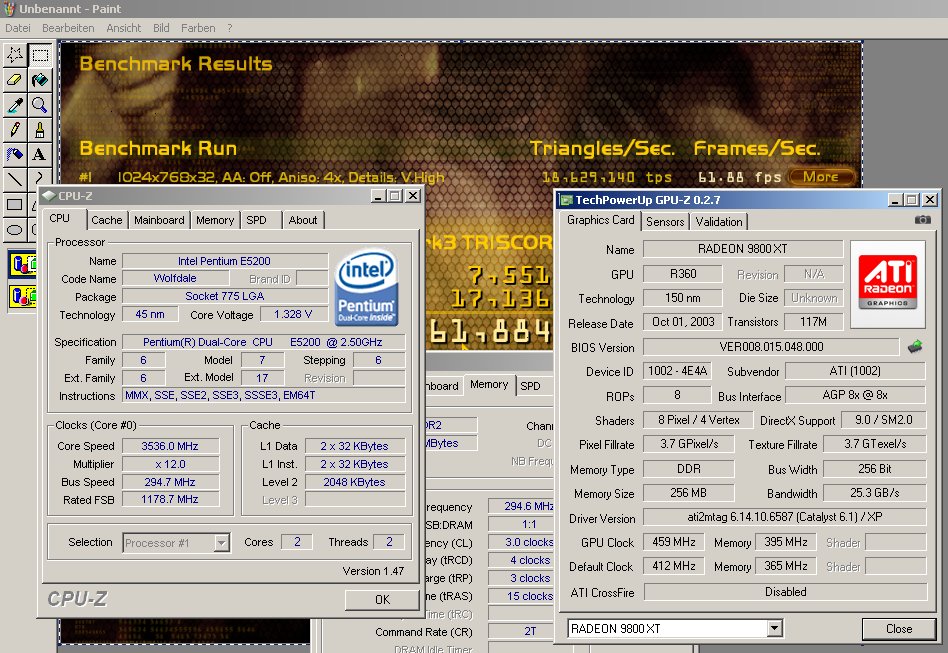
Task: Select the Curve tool in Paint
Action: [40, 178]
